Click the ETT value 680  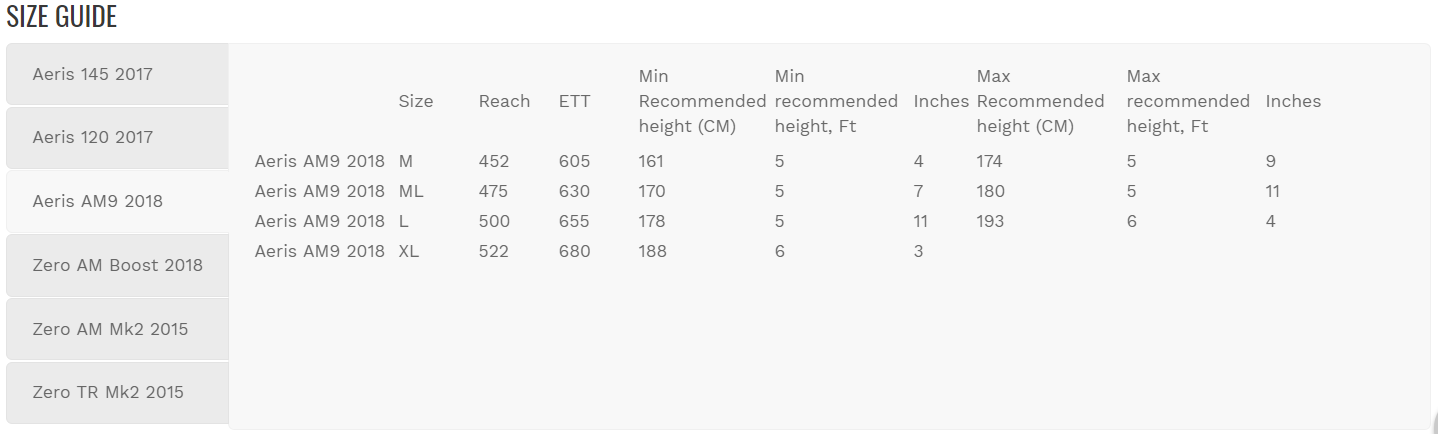click(x=574, y=251)
